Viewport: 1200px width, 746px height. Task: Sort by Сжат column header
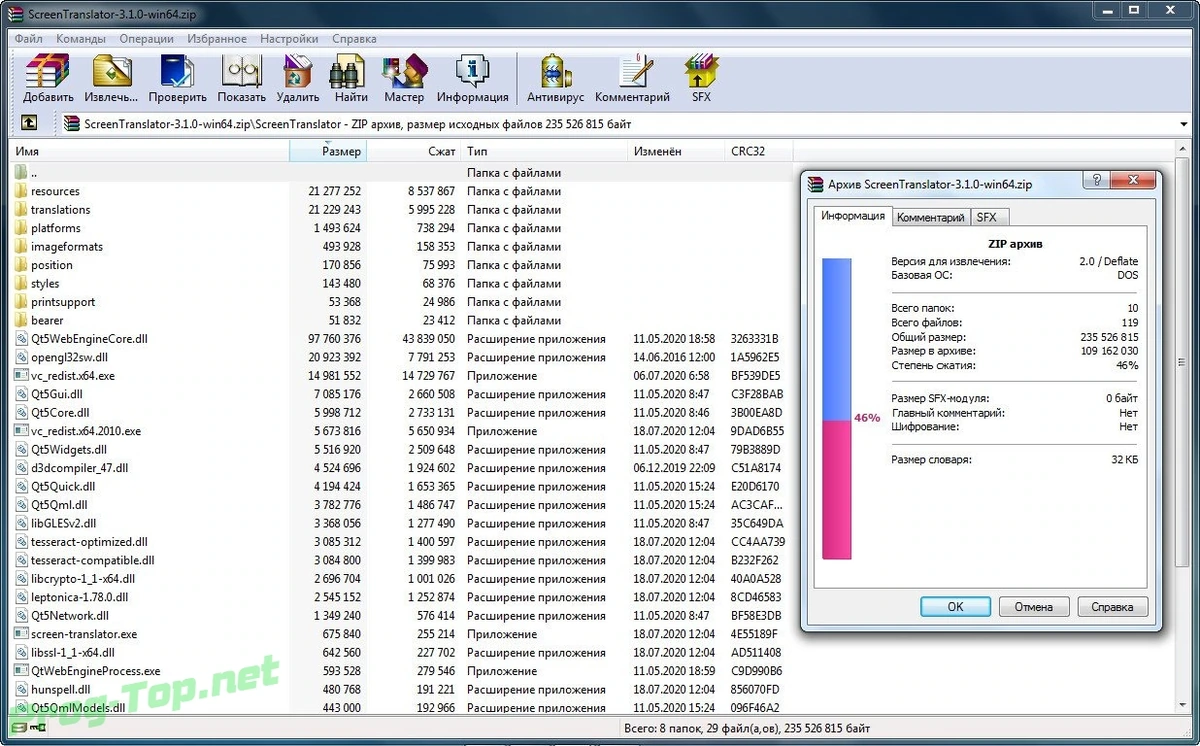click(414, 151)
